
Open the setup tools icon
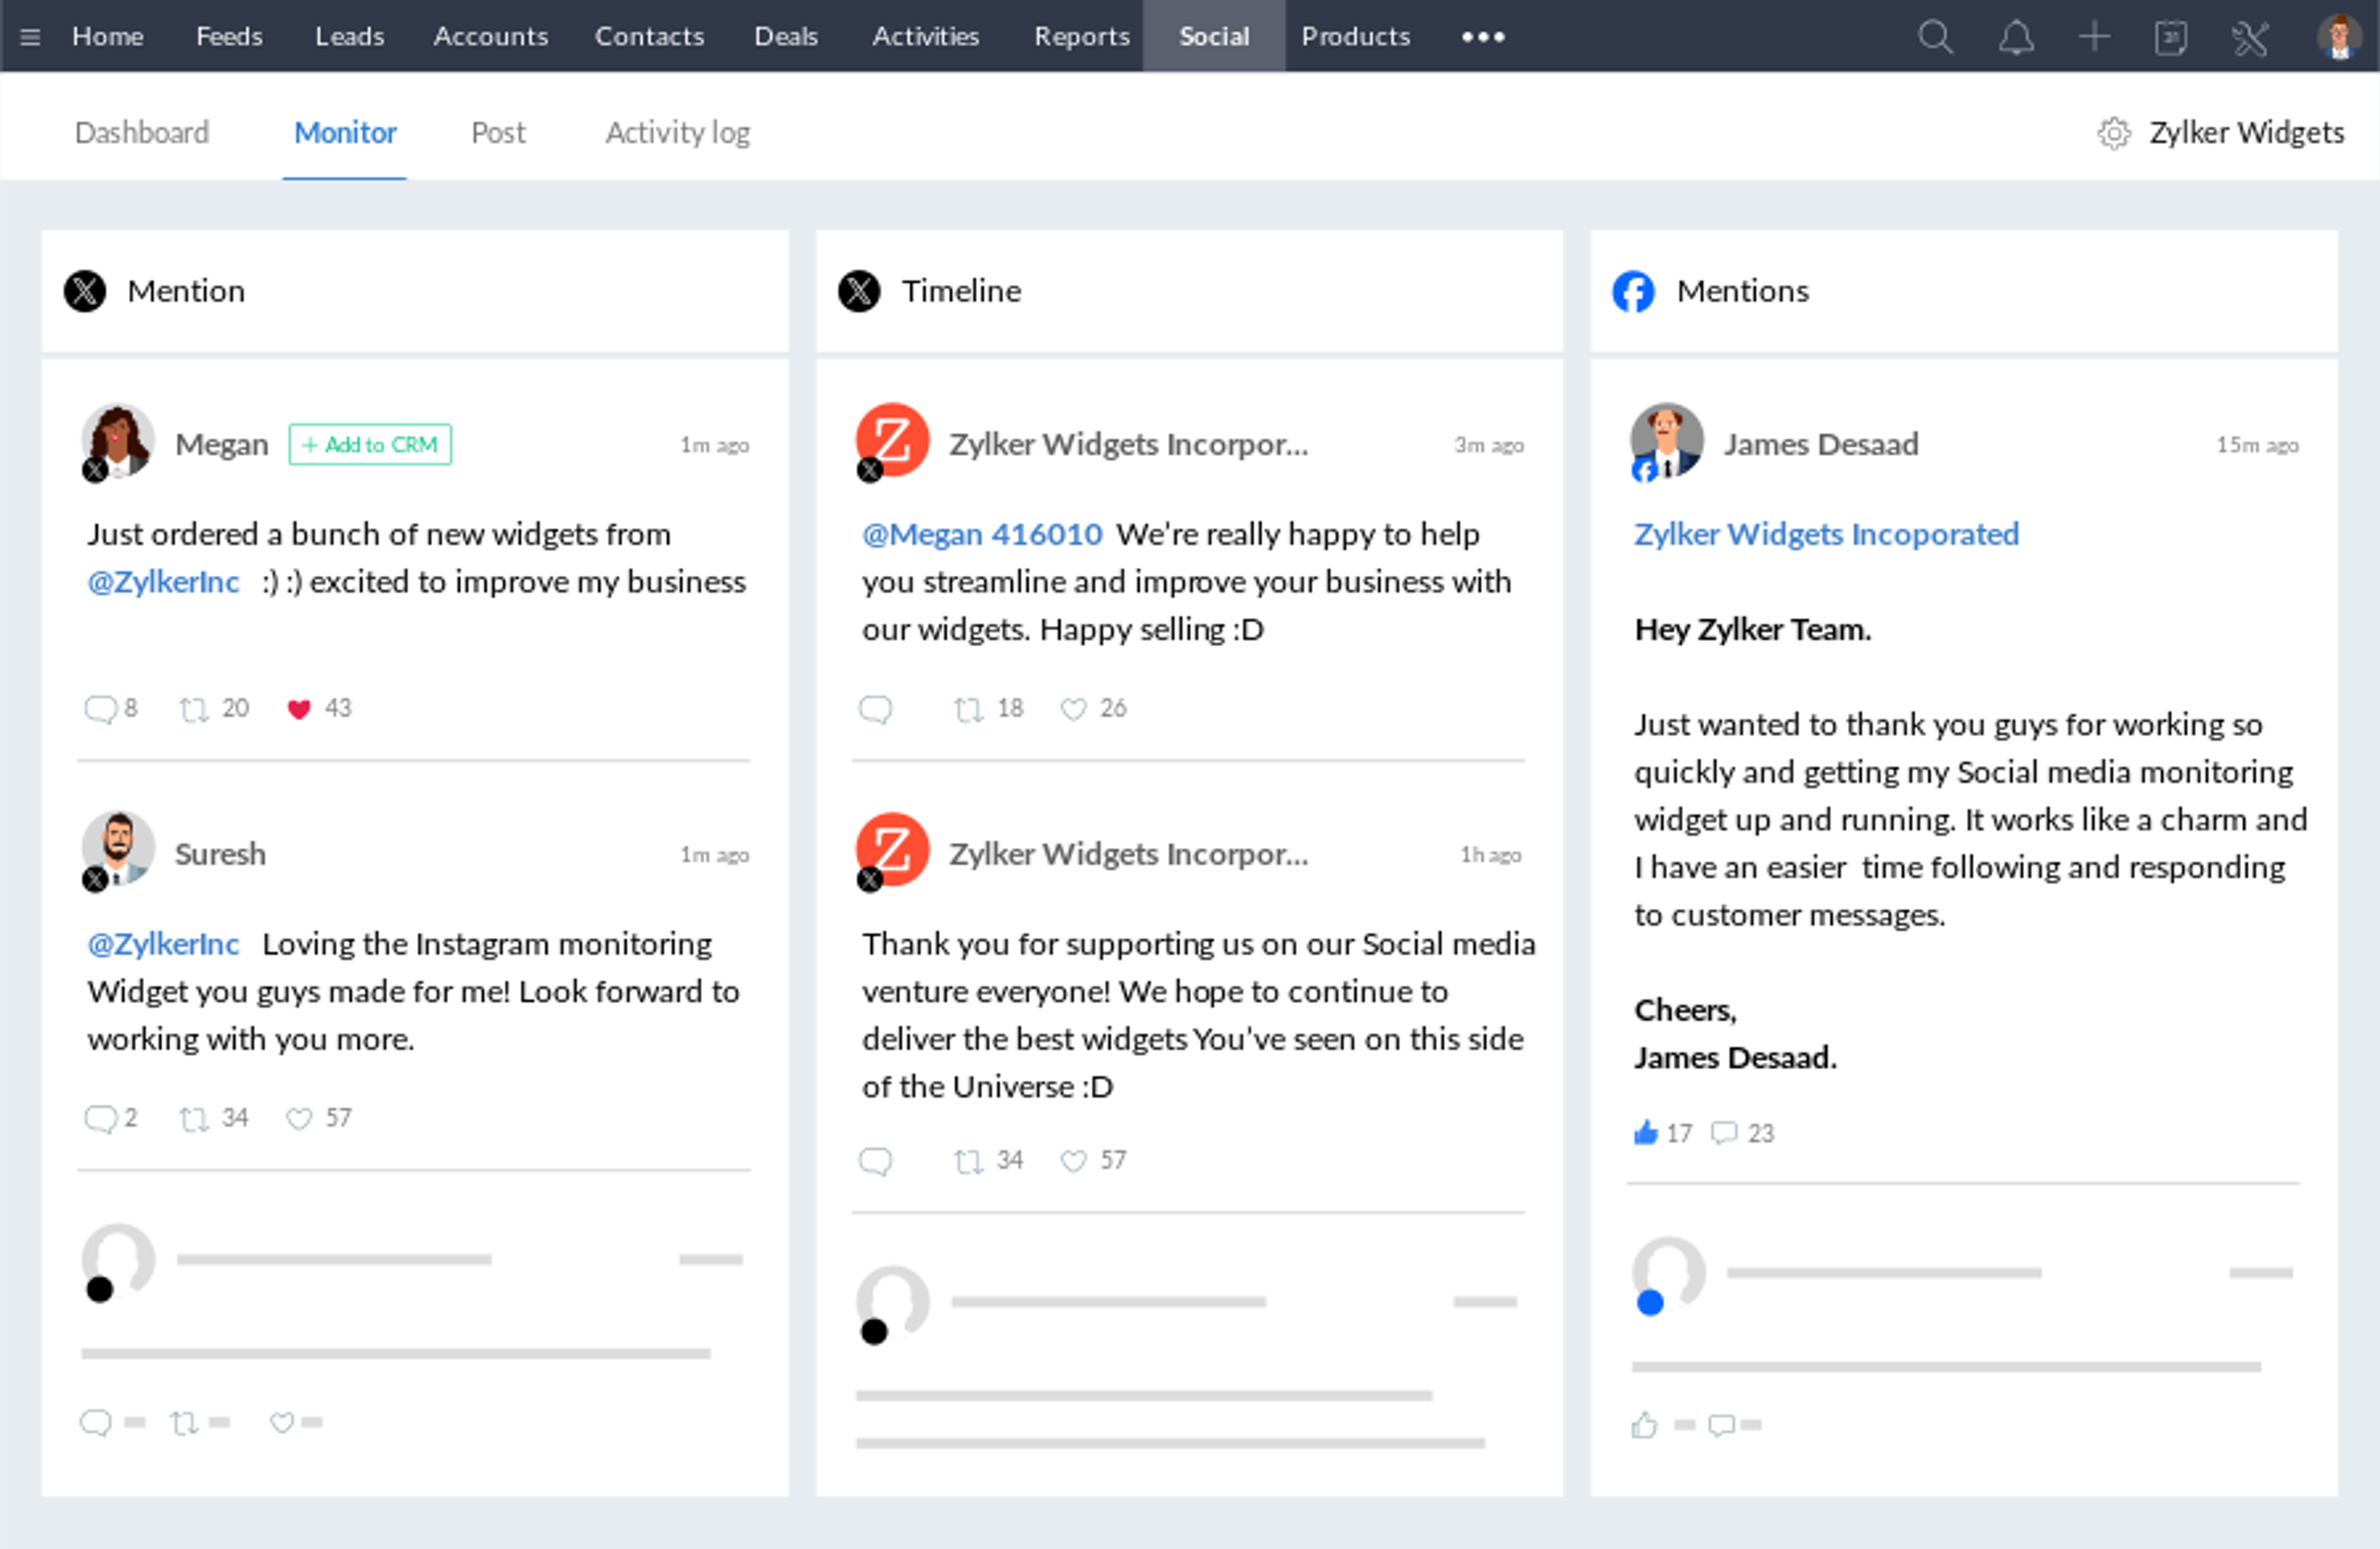[x=2250, y=38]
